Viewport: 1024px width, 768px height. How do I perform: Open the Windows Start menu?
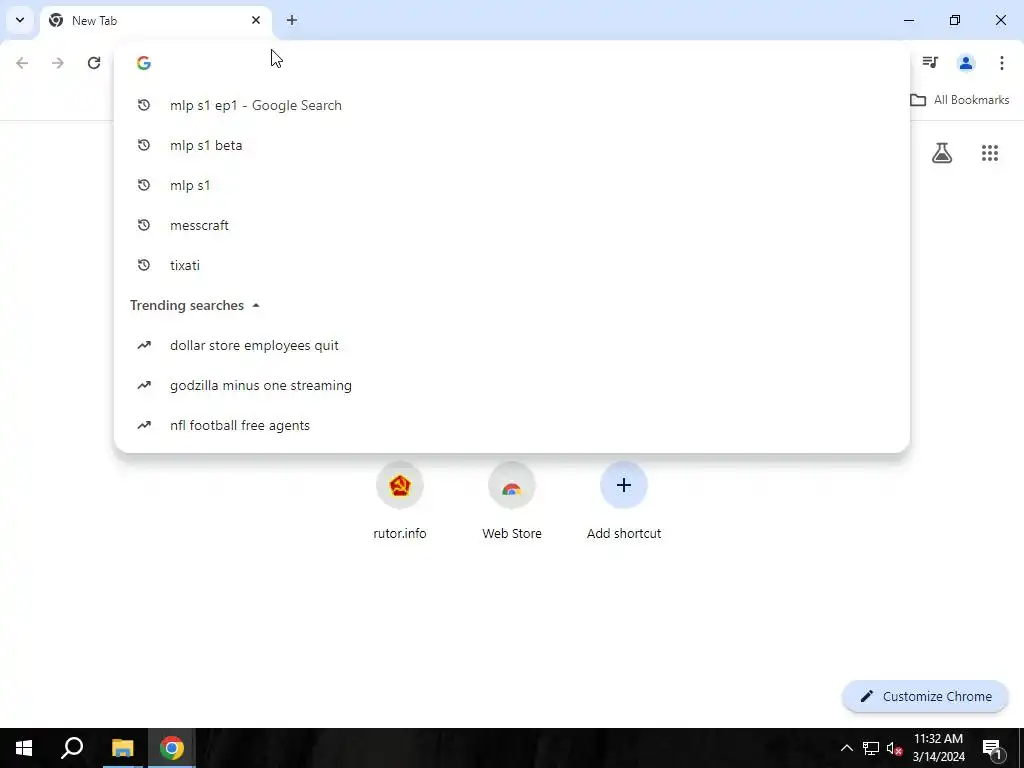coord(24,748)
